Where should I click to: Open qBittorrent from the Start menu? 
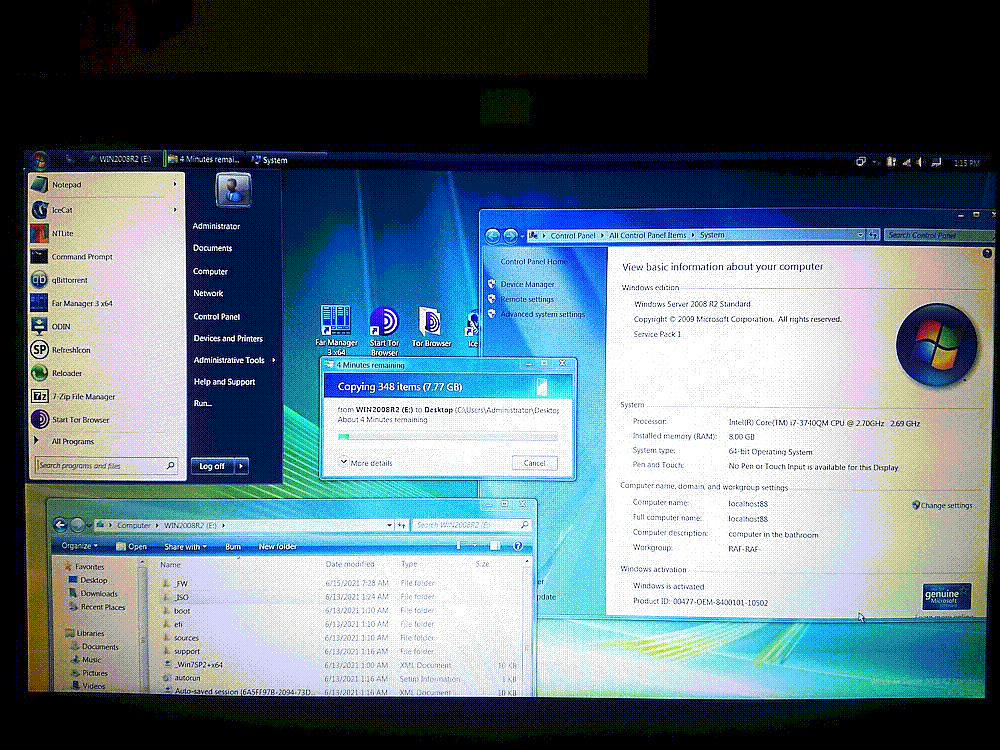coord(105,280)
